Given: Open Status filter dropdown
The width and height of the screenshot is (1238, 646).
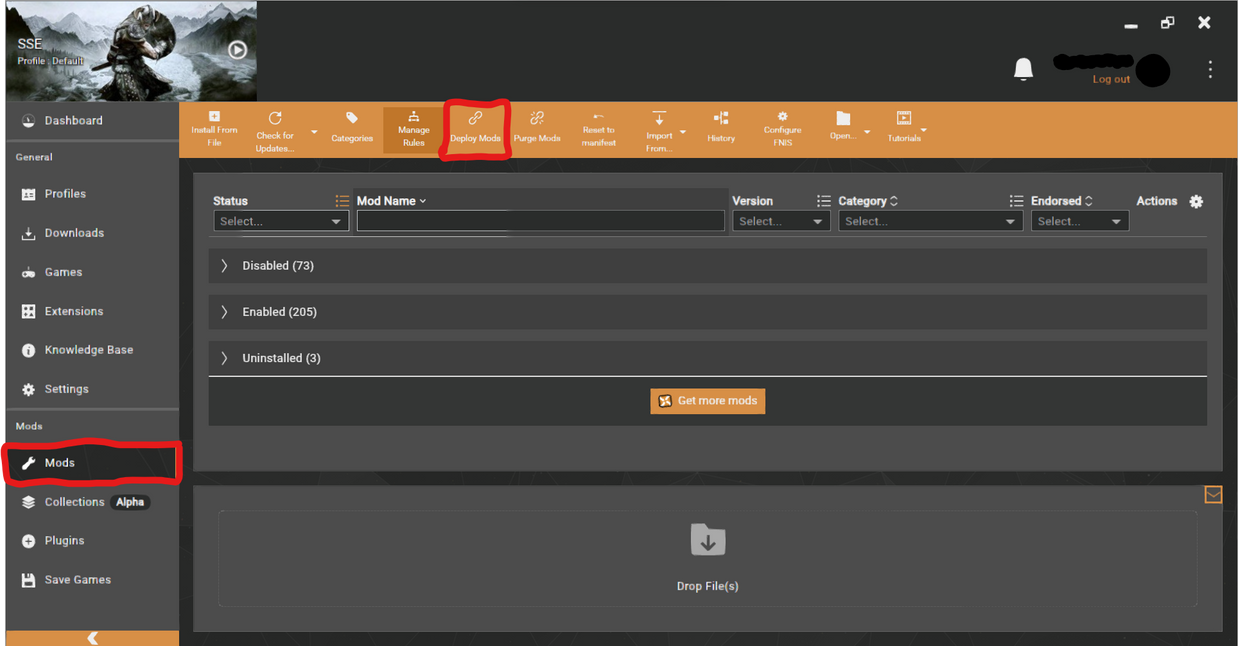Looking at the screenshot, I should 281,221.
